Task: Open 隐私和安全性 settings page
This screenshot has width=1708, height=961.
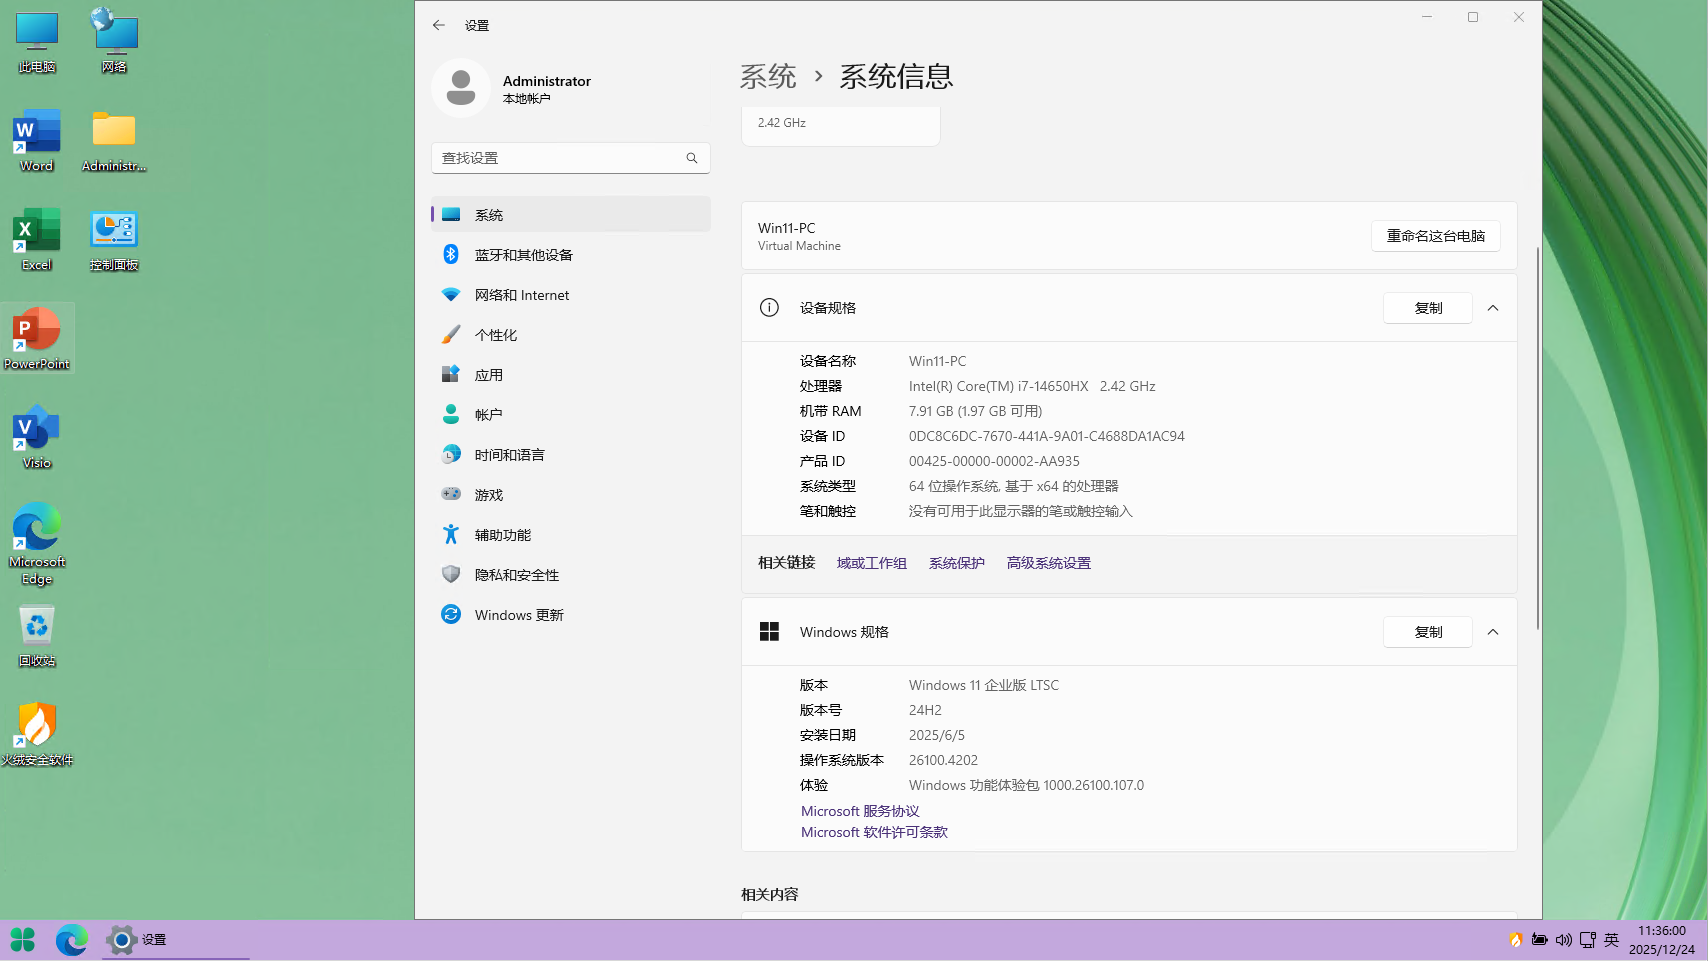Action: 516,575
